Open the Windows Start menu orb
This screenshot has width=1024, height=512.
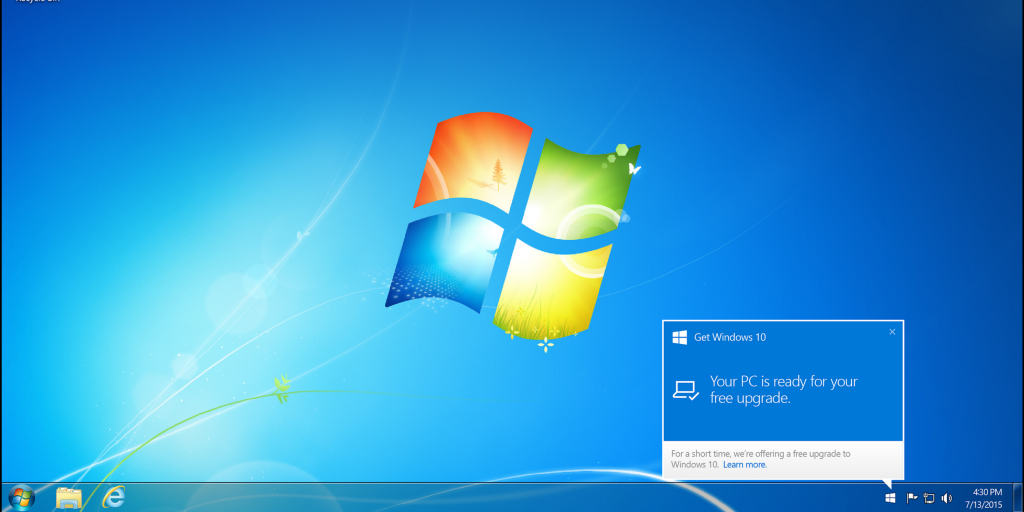coord(22,498)
